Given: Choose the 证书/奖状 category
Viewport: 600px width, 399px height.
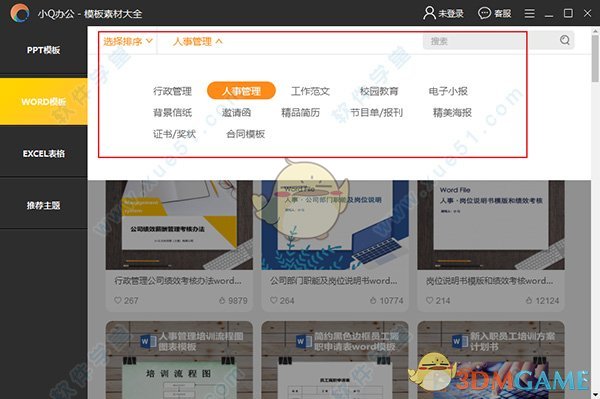Looking at the screenshot, I should (x=174, y=134).
